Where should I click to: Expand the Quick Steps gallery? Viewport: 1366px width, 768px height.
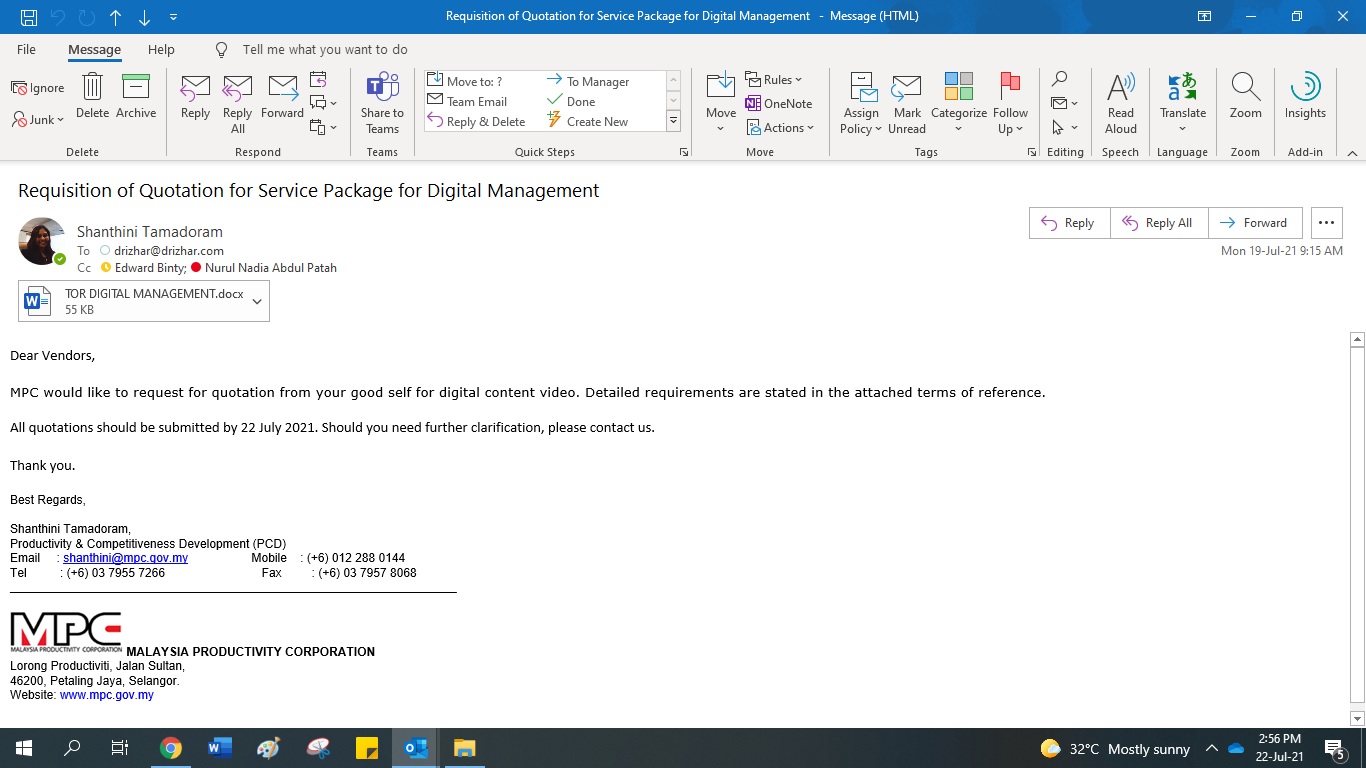673,121
